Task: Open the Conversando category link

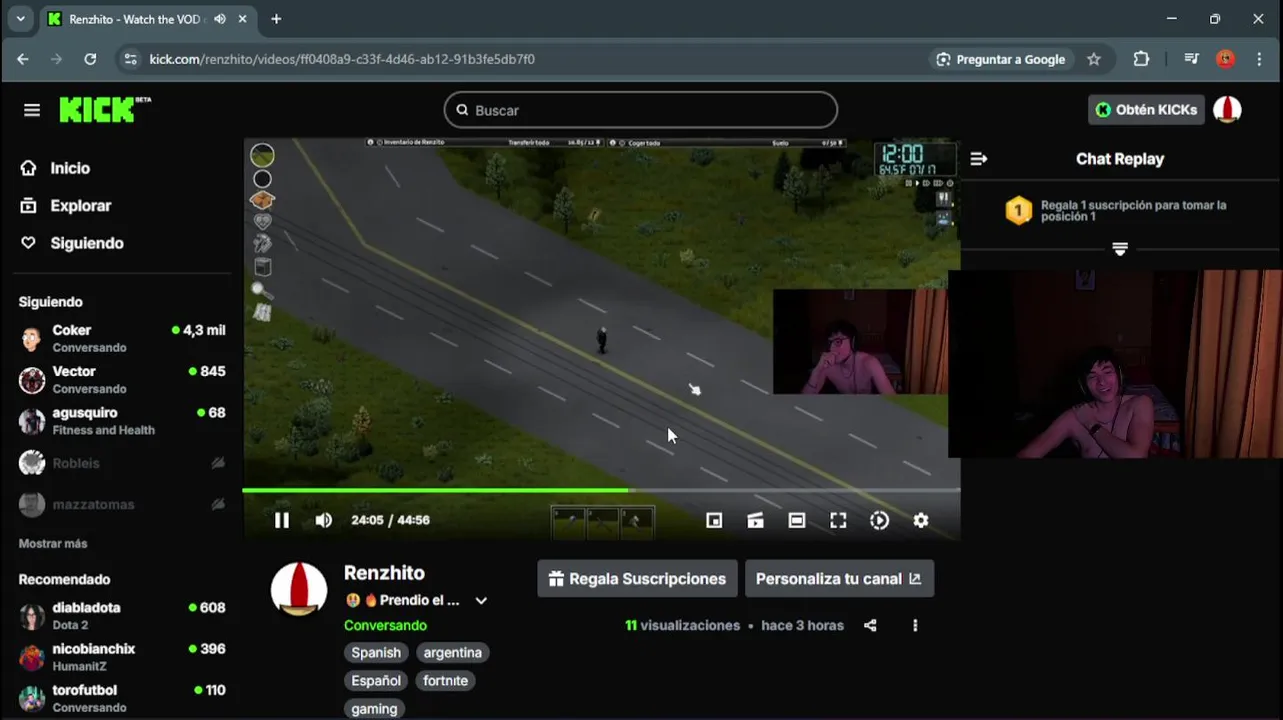Action: coord(385,625)
